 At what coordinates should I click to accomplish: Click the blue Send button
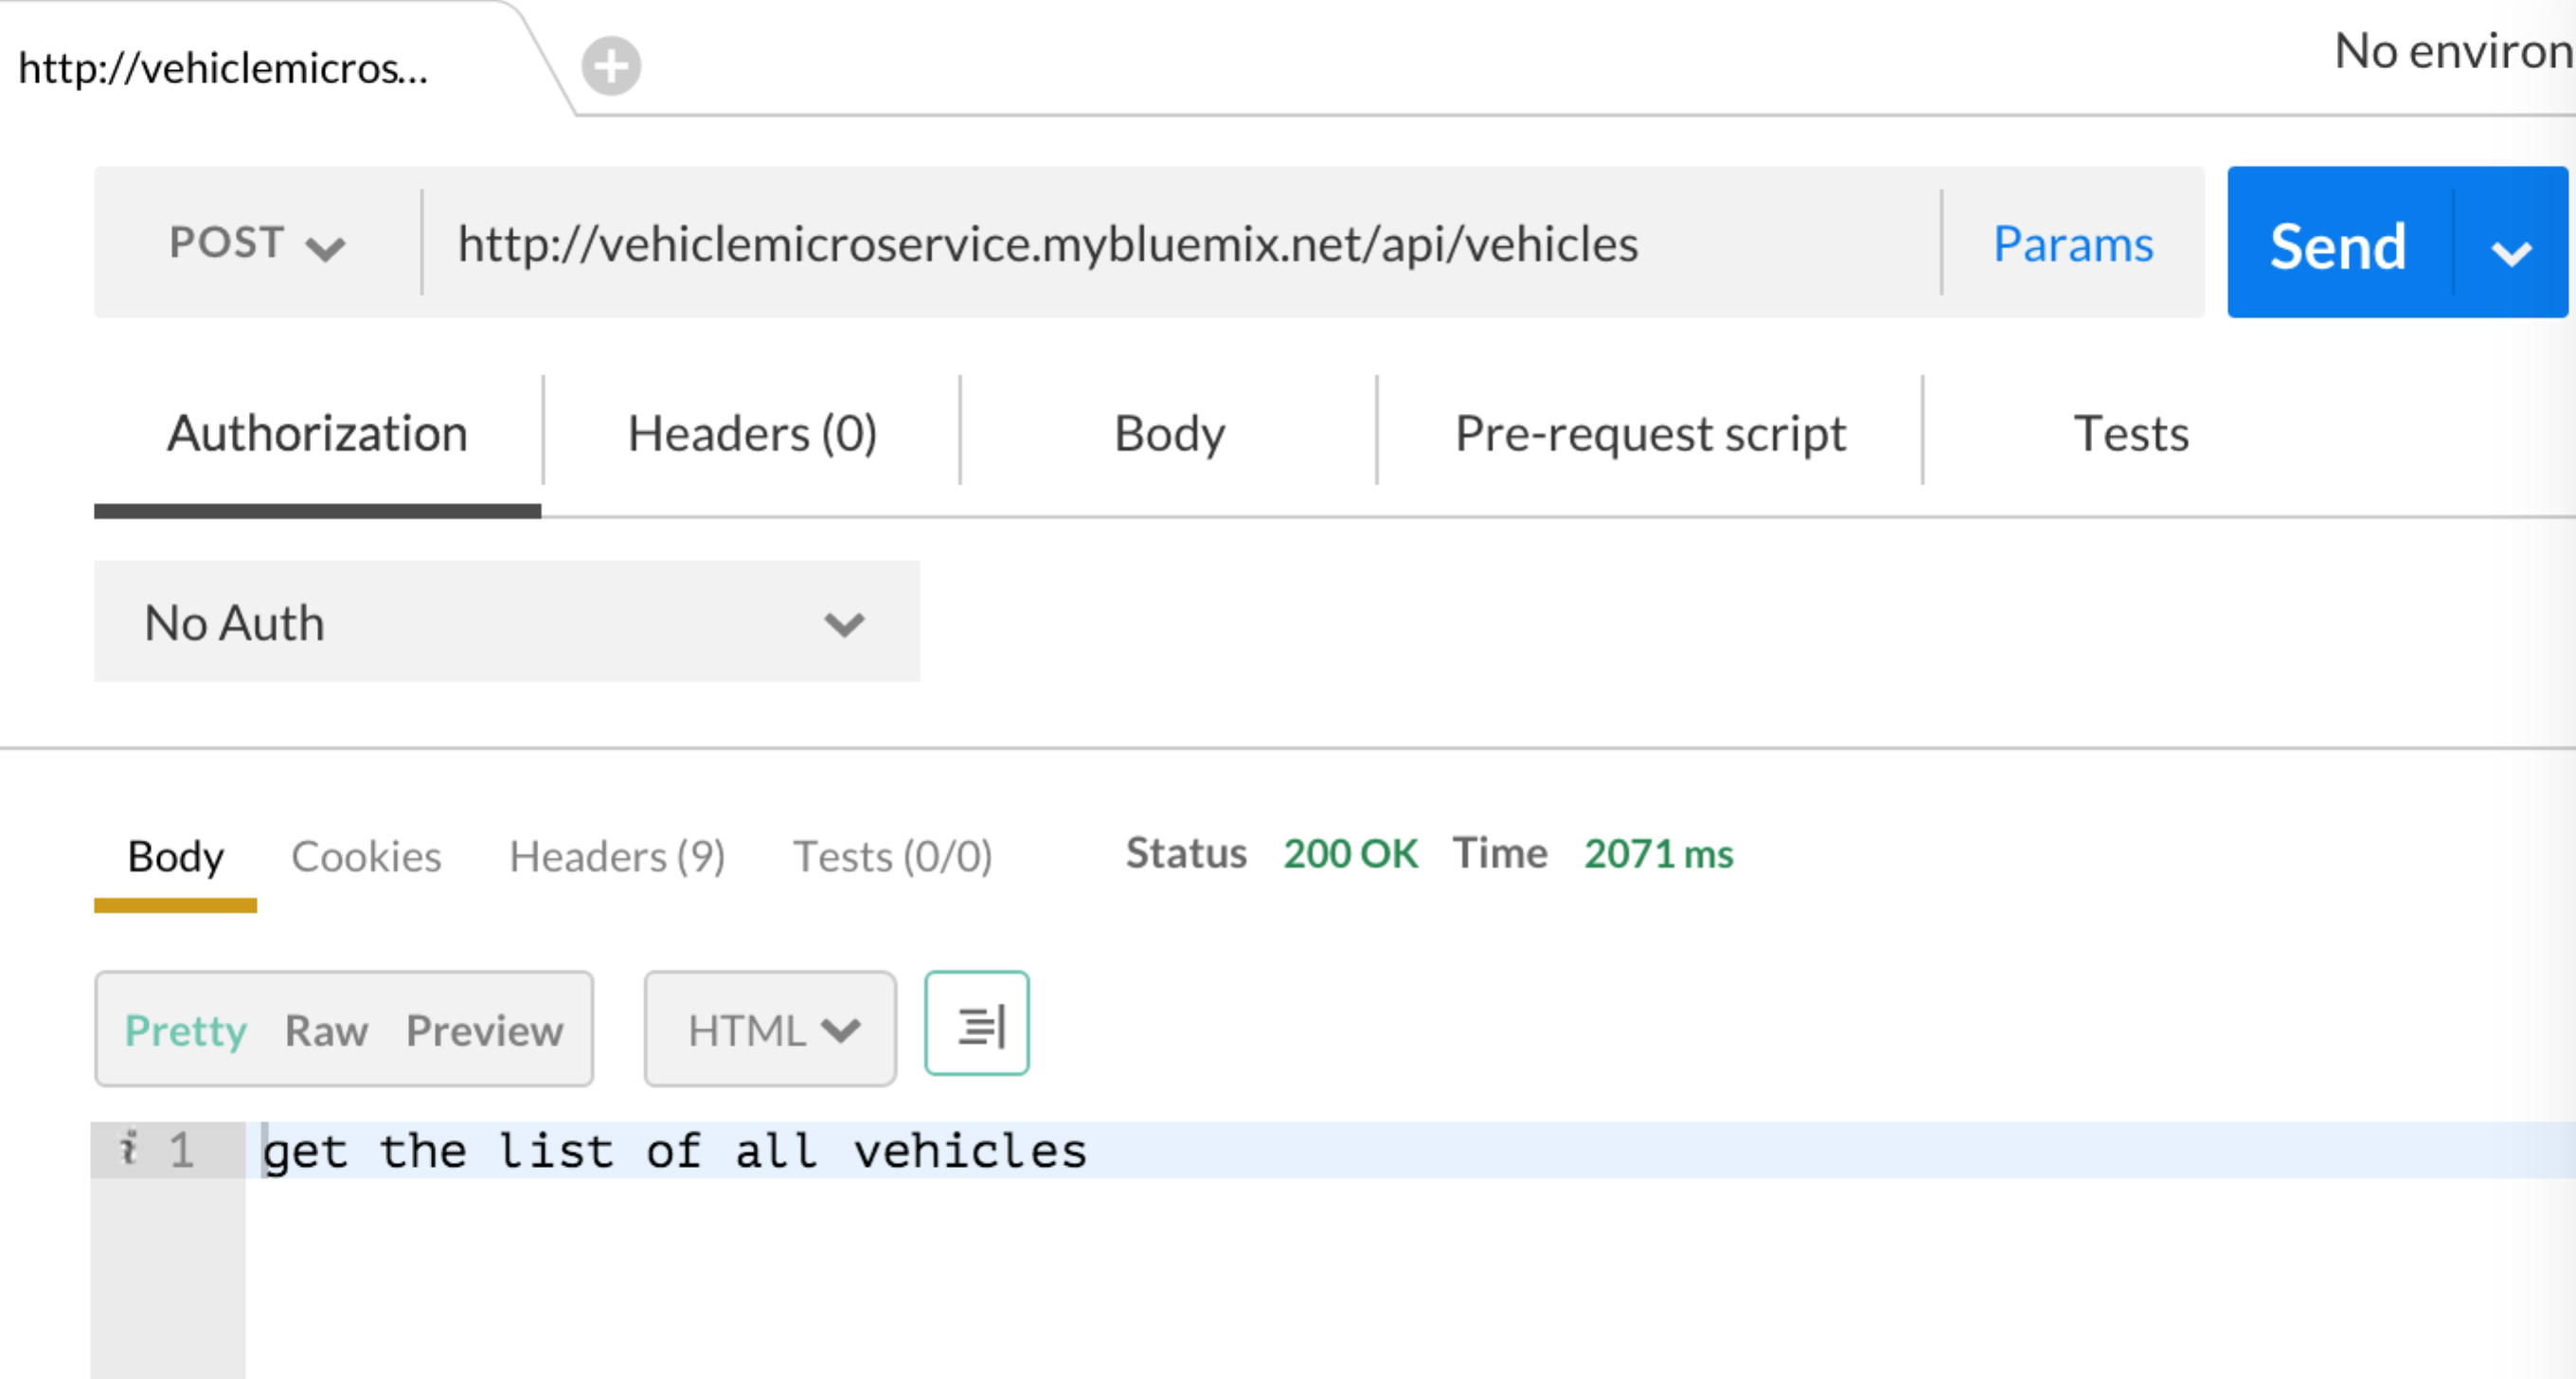pyautogui.click(x=2337, y=245)
